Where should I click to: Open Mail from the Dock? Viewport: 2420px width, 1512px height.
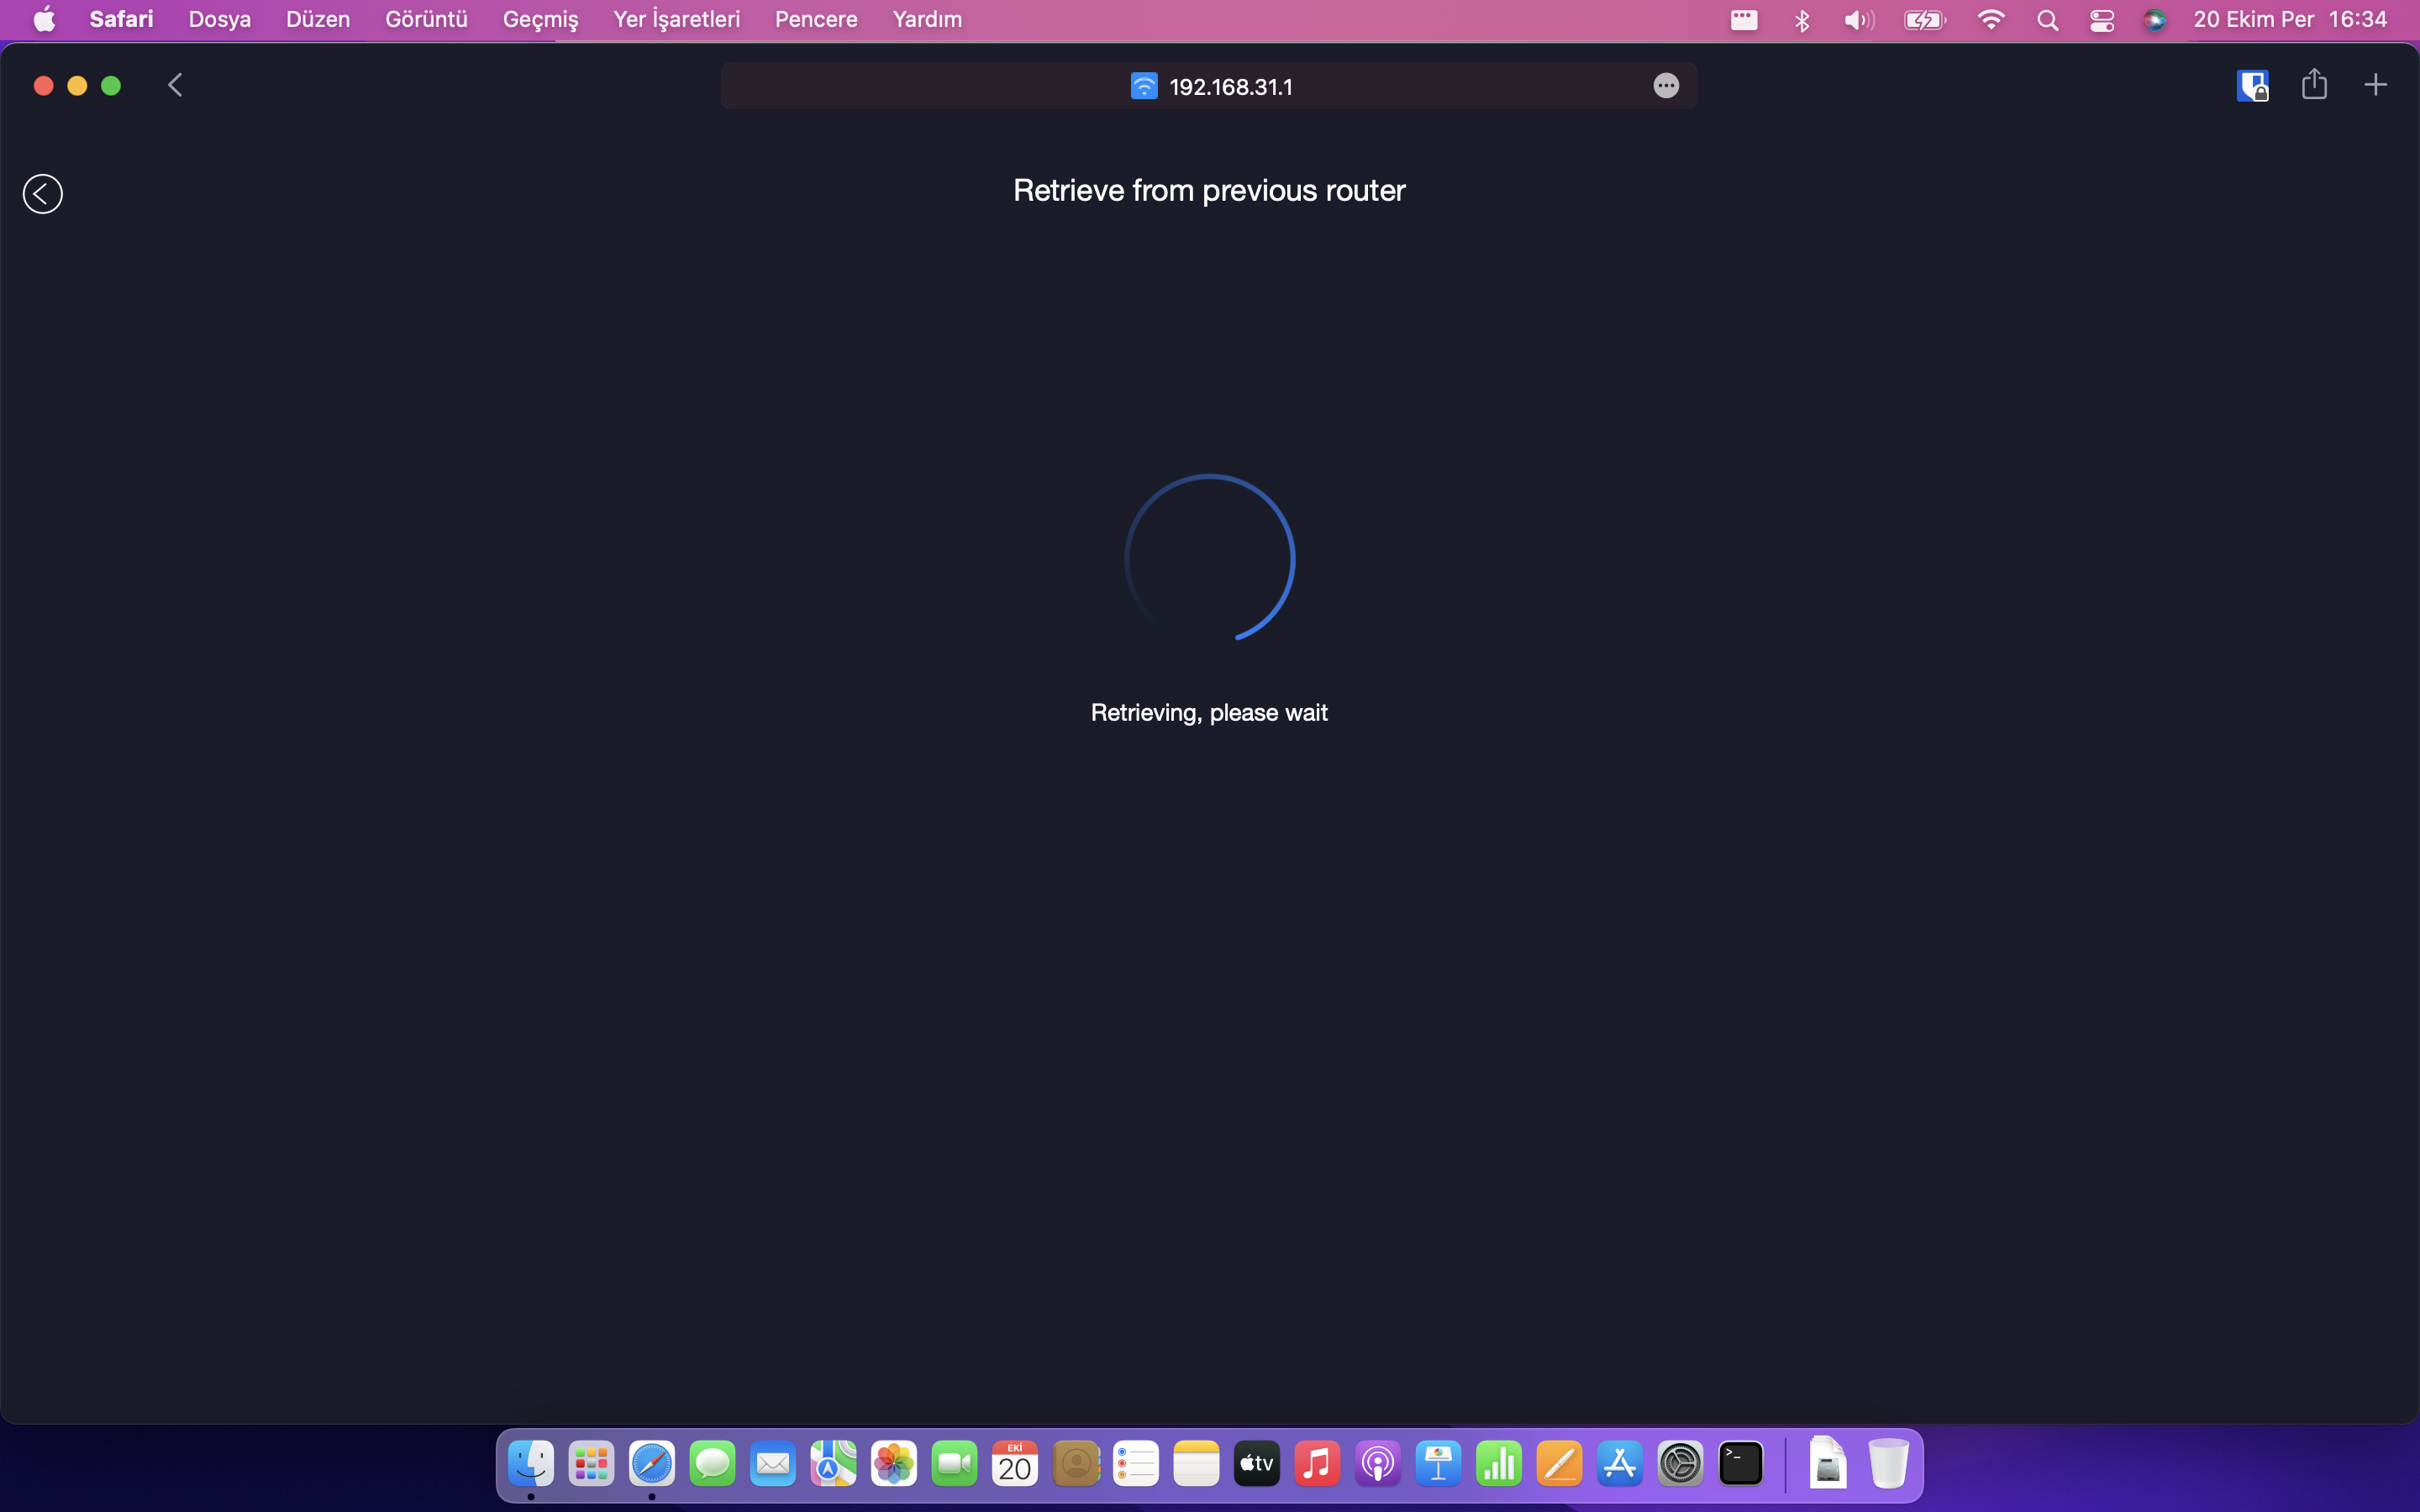(x=773, y=1464)
